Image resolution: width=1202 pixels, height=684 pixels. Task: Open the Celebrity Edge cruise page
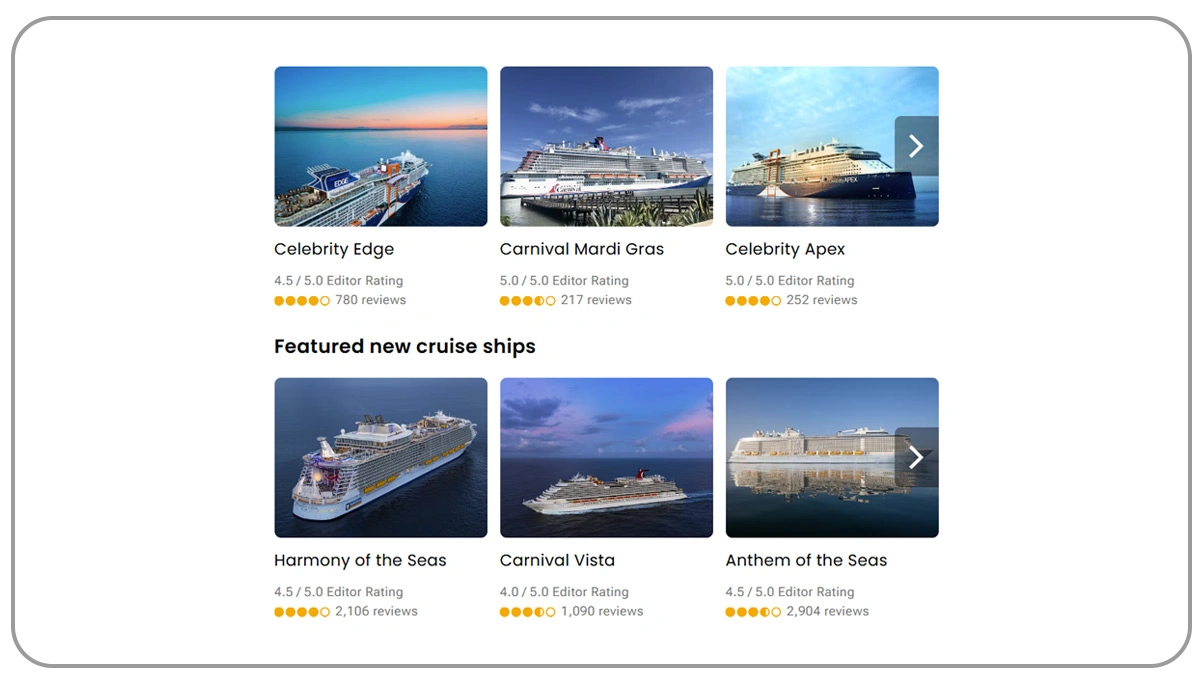coord(334,249)
